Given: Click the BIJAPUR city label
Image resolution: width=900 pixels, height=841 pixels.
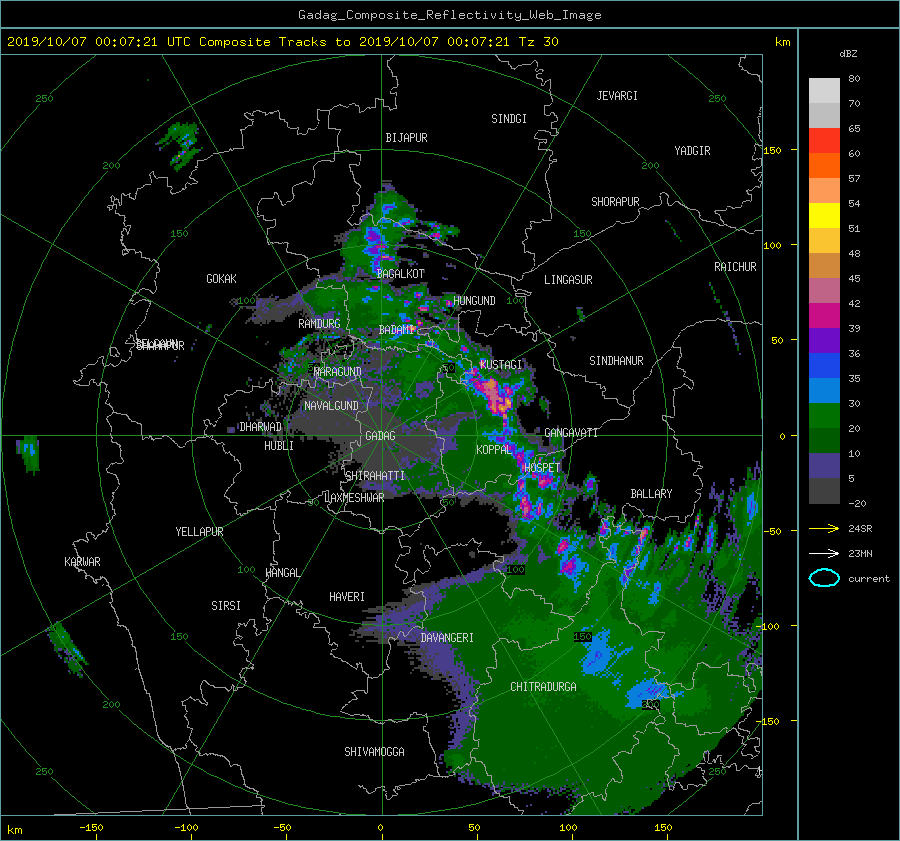Looking at the screenshot, I should (406, 138).
